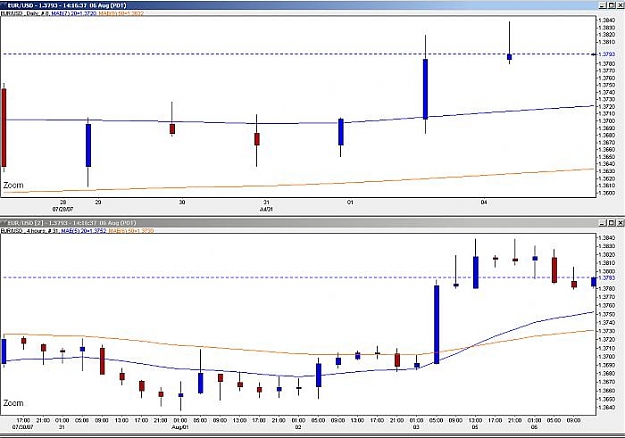Minimize the top EUR/USD Daily chart window
625x438 pixels.
[x=603, y=5]
